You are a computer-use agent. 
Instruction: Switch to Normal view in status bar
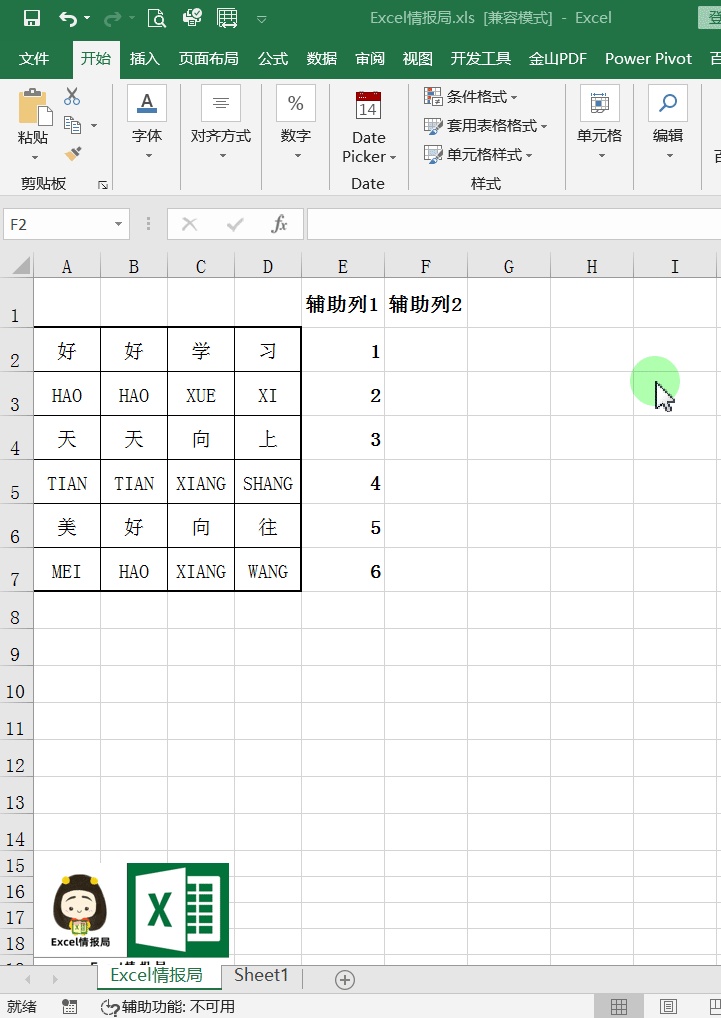618,1006
